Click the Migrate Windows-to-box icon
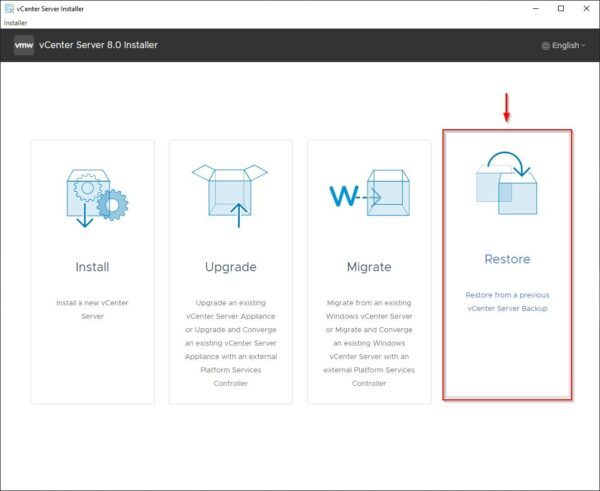The image size is (600, 491). (368, 196)
